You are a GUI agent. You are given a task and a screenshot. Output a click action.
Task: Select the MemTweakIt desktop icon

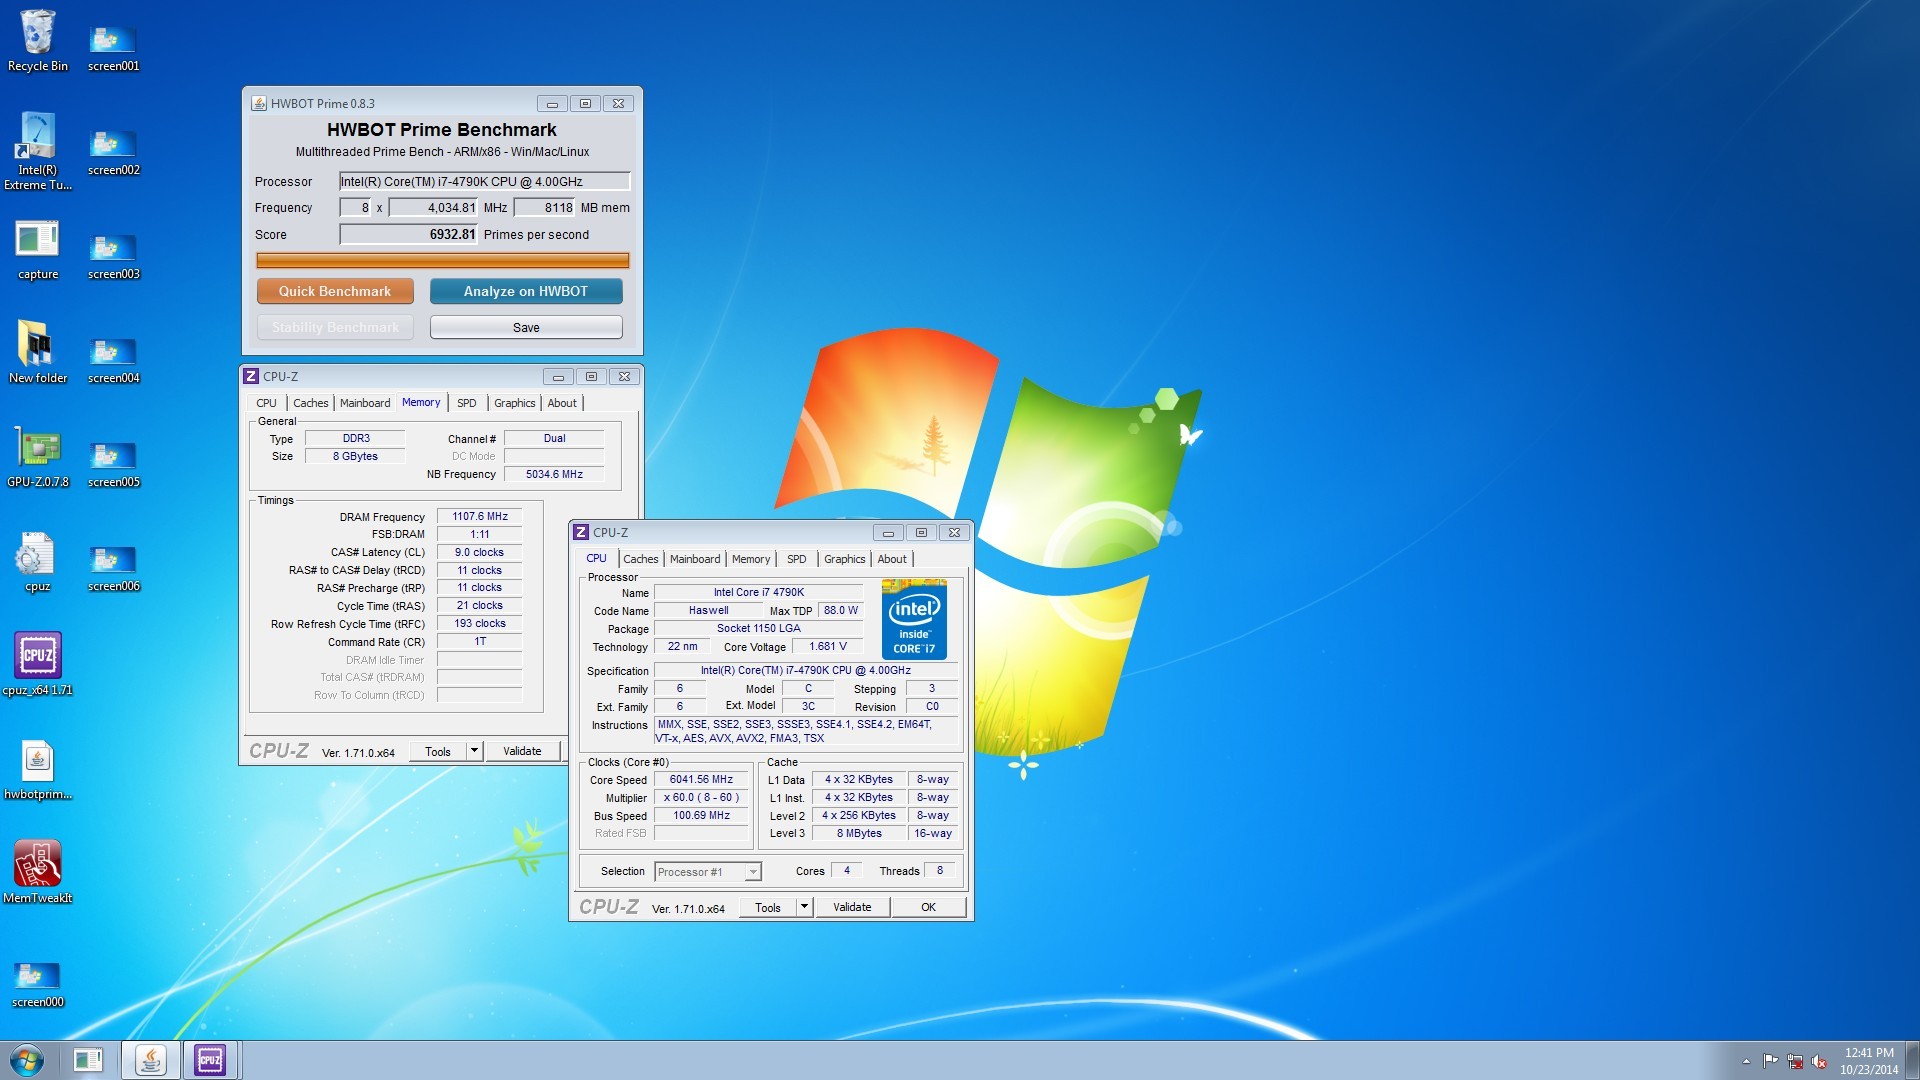tap(38, 872)
